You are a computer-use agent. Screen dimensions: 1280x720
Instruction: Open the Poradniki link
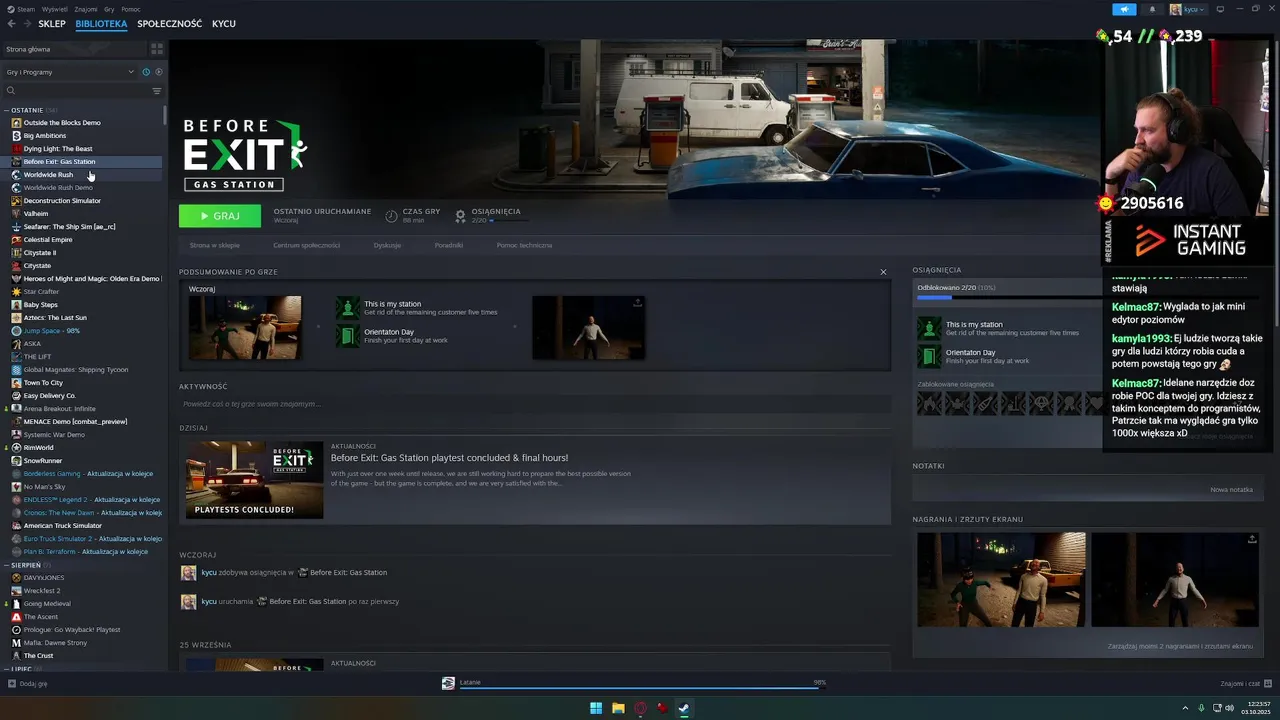pos(449,245)
